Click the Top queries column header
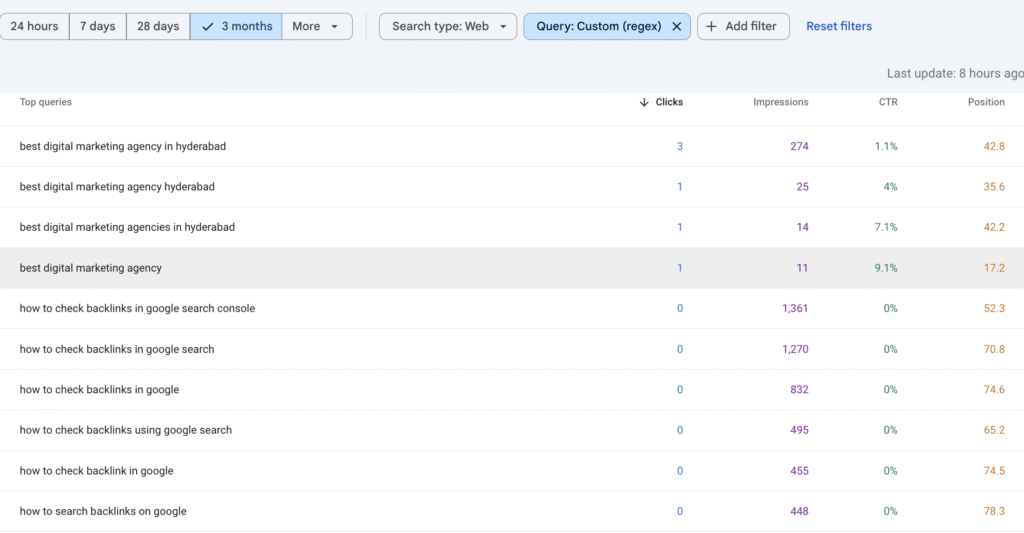 click(x=46, y=102)
